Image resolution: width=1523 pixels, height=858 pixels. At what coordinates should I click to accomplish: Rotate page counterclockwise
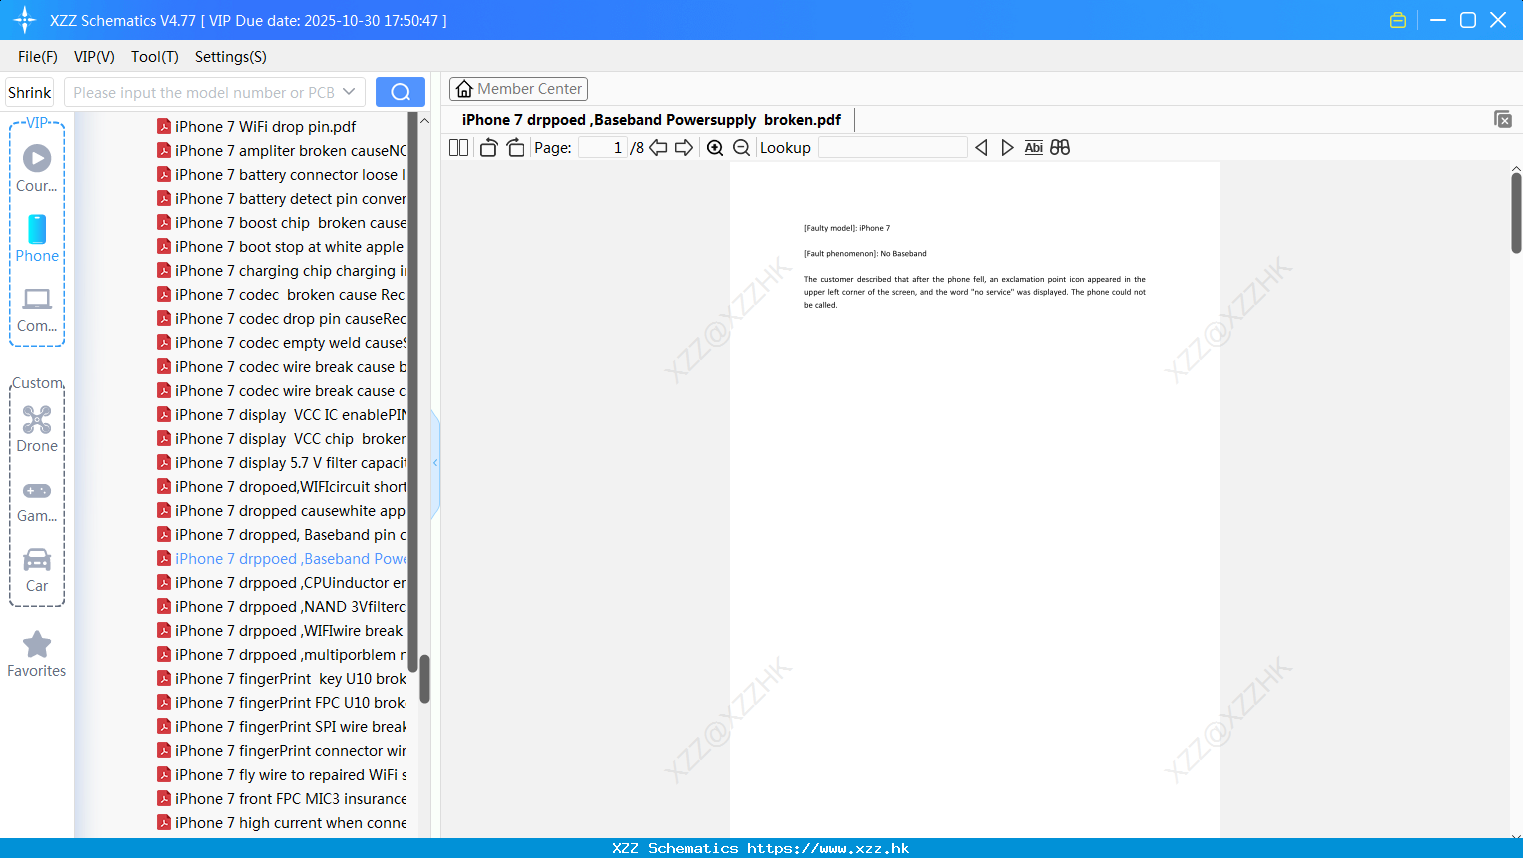pos(488,147)
